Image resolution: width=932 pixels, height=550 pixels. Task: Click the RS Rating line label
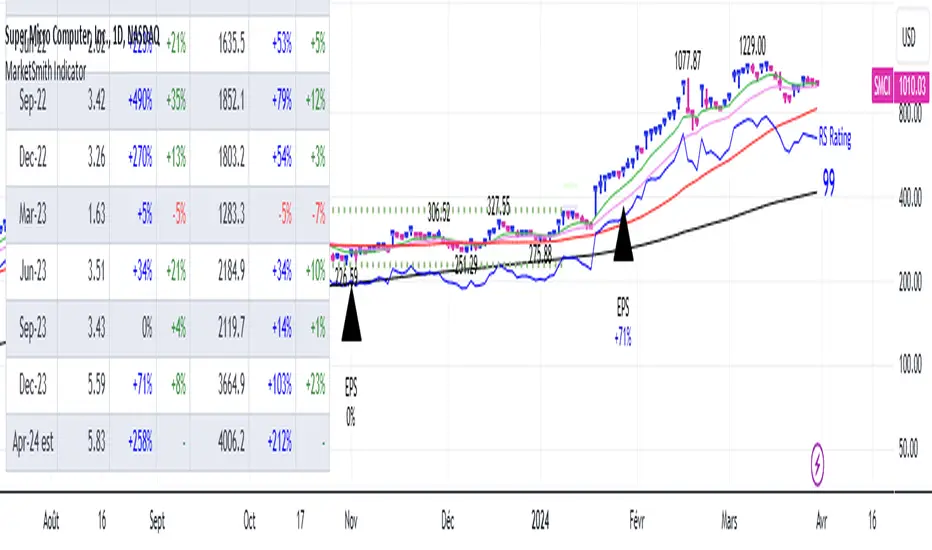point(835,137)
